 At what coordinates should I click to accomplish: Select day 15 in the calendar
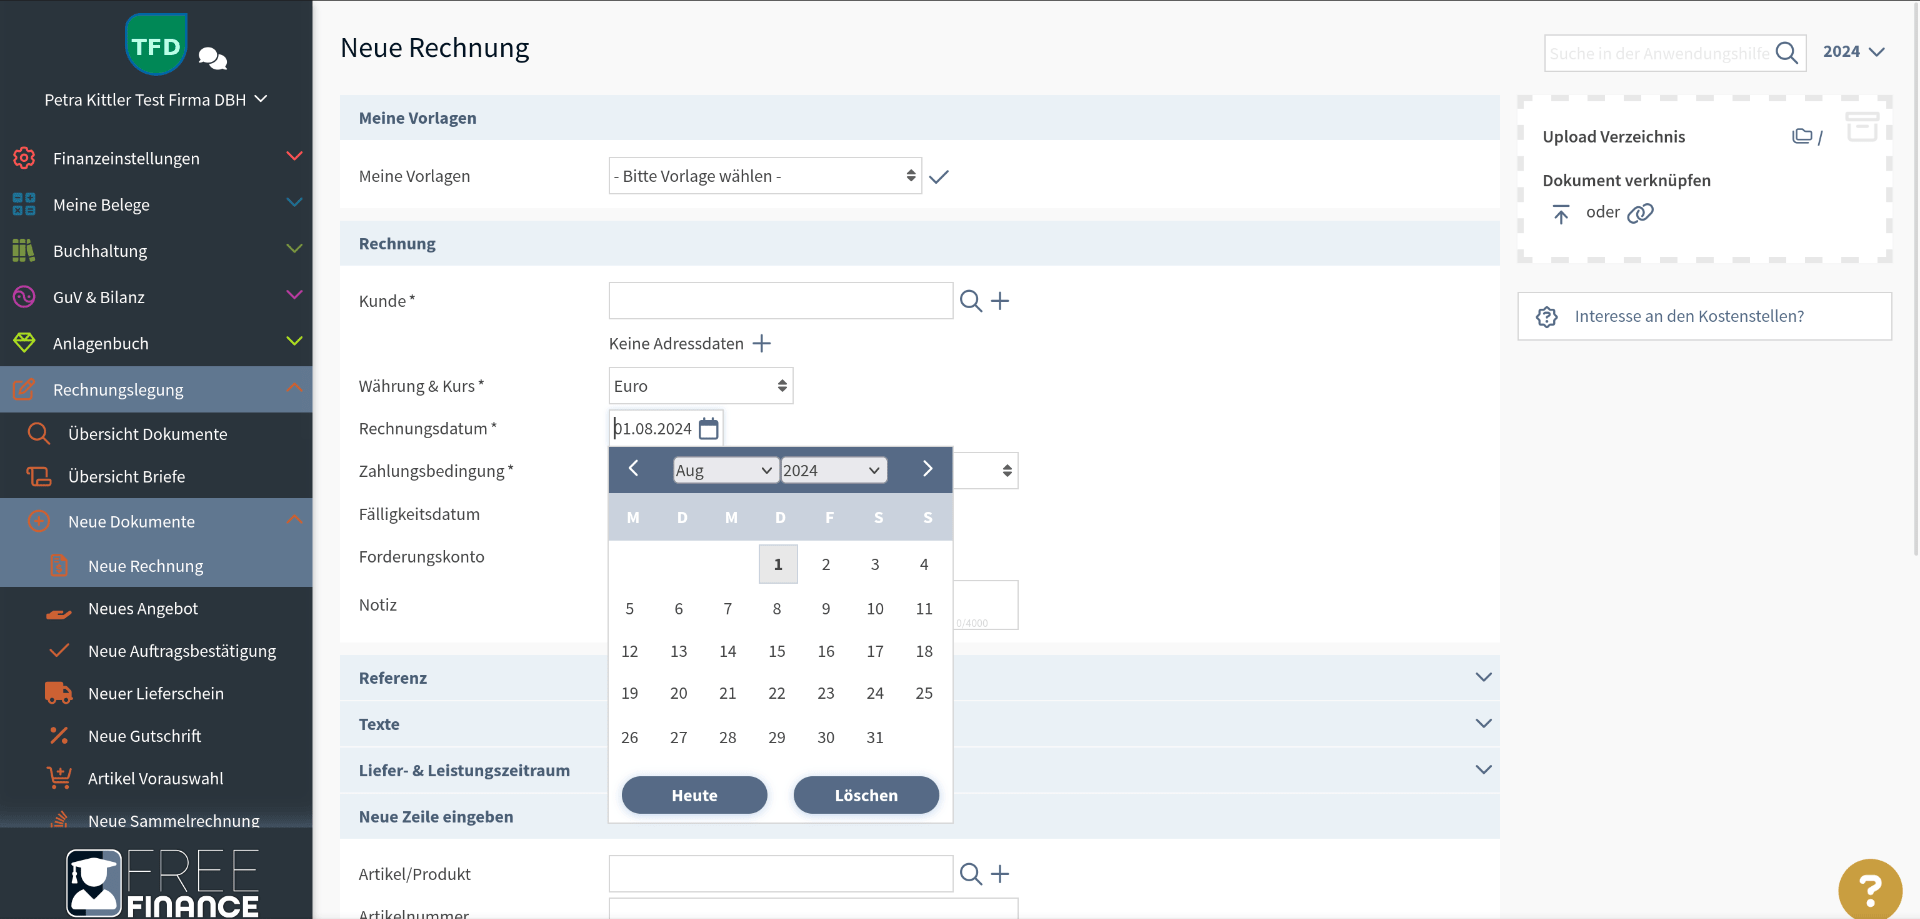(777, 652)
